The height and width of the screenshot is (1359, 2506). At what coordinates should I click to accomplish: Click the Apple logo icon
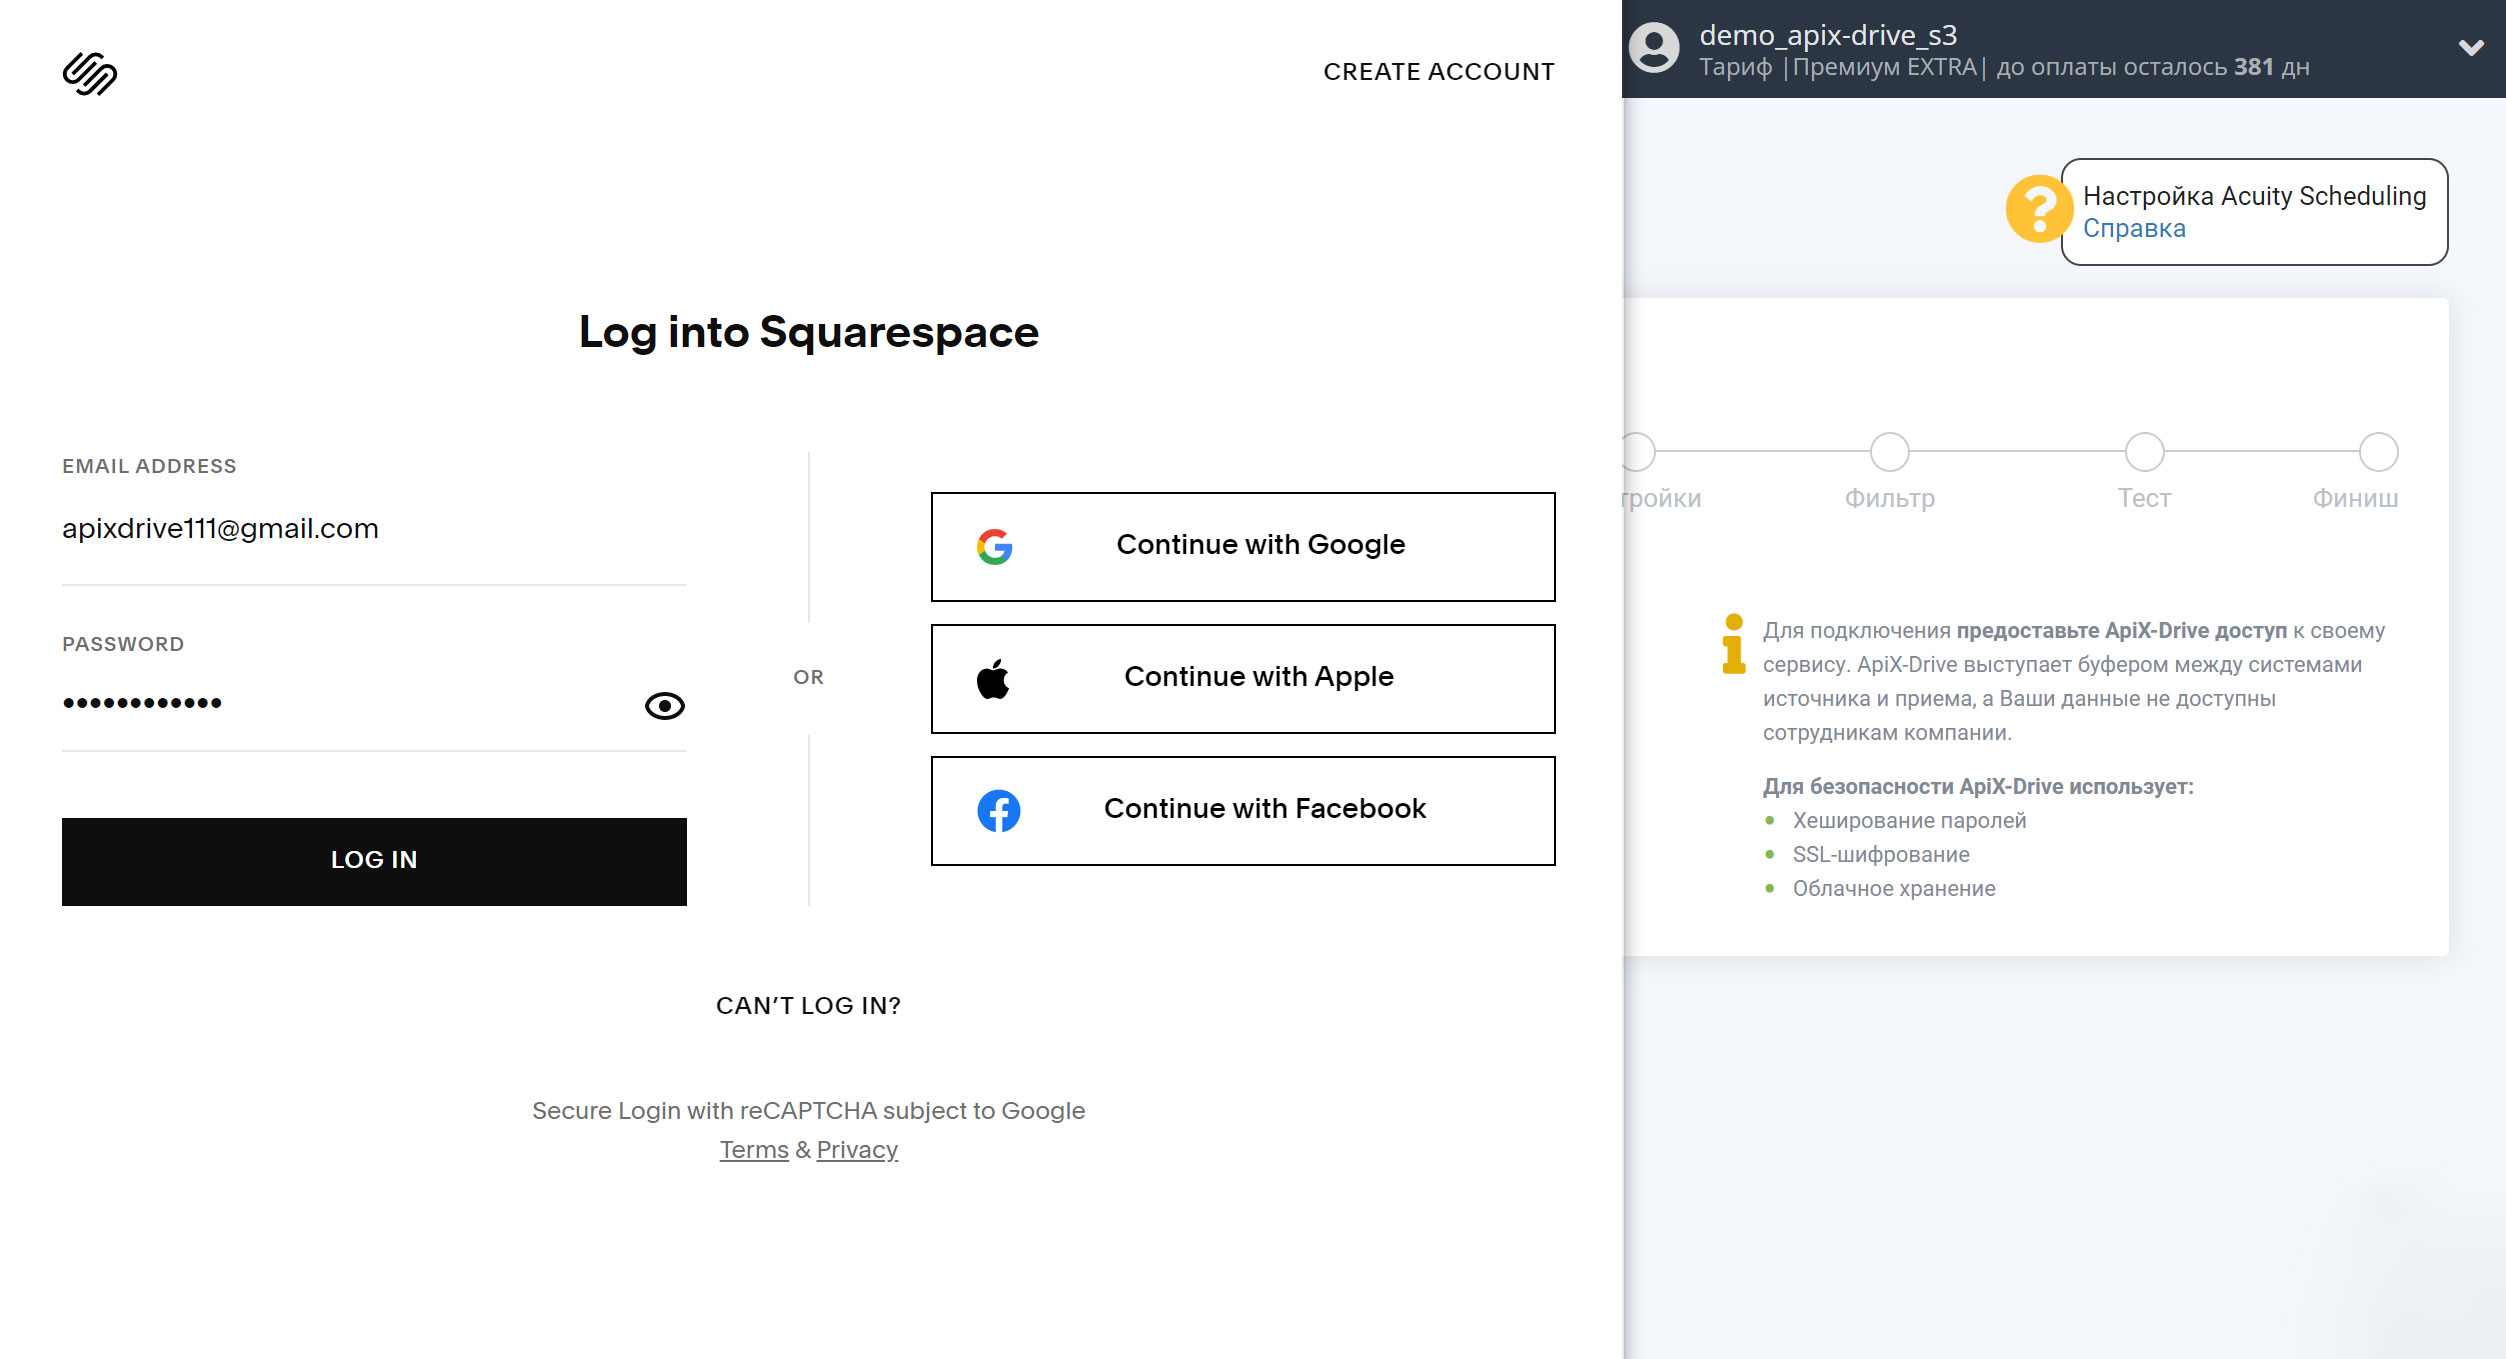(x=993, y=678)
